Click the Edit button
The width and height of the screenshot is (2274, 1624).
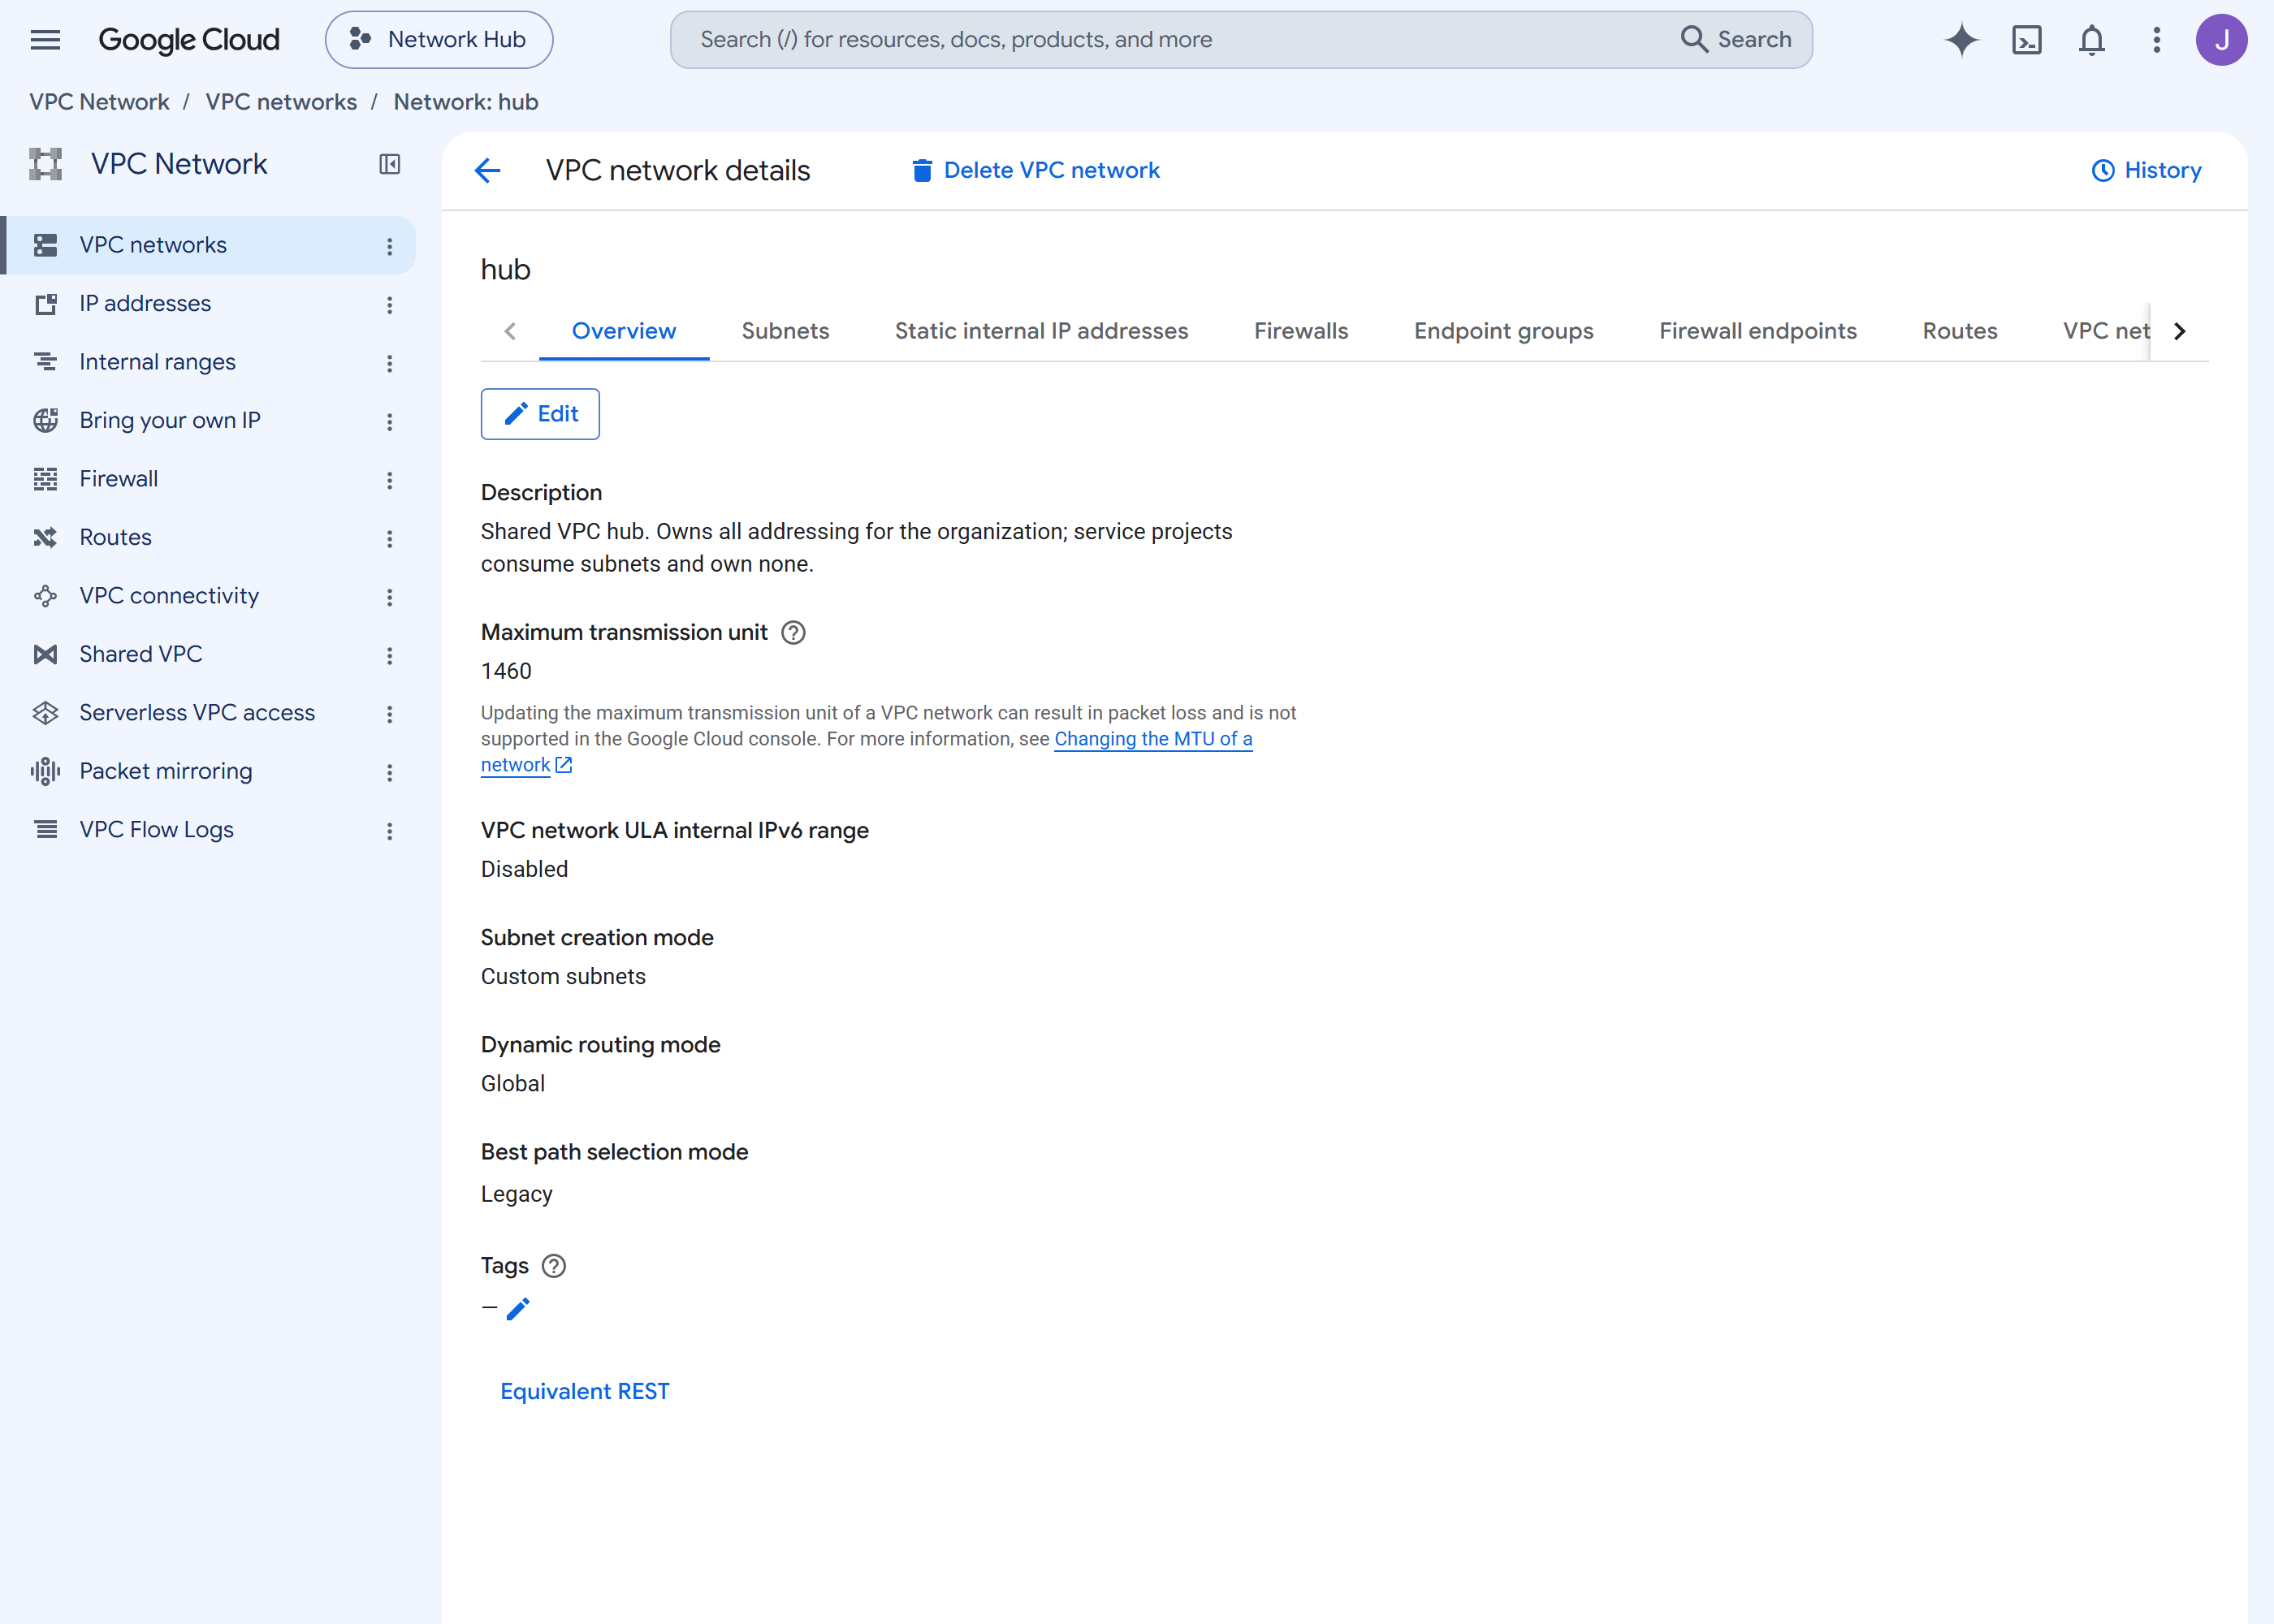coord(540,414)
